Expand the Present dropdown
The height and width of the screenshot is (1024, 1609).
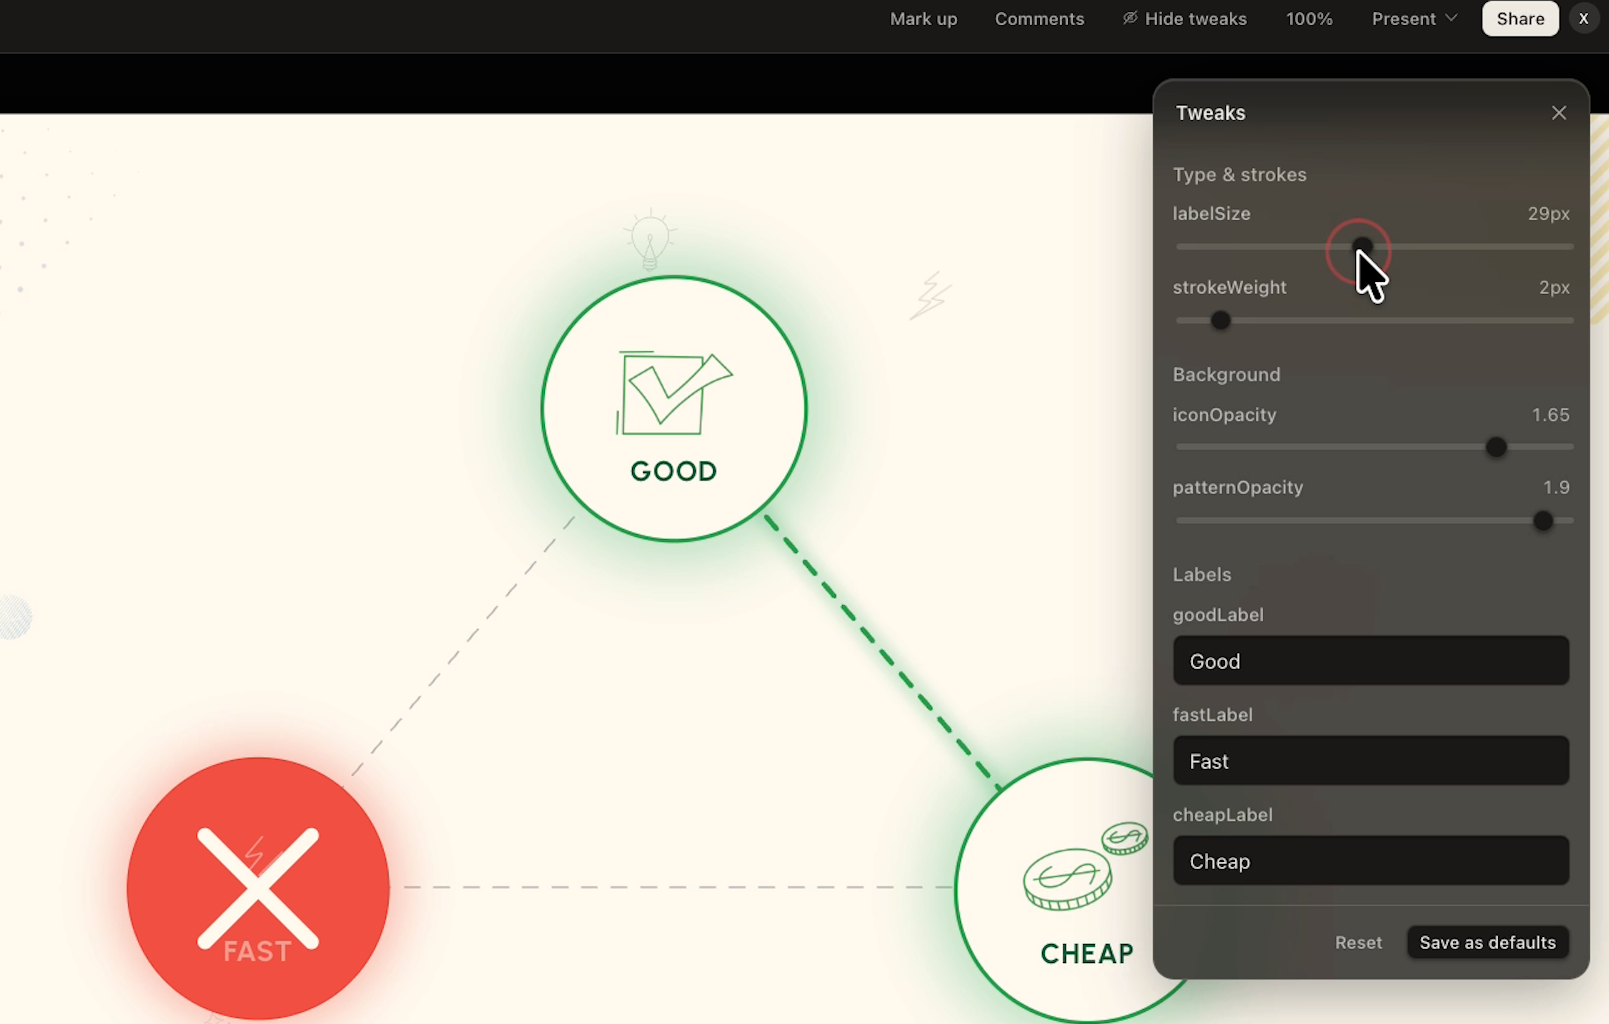tap(1414, 19)
